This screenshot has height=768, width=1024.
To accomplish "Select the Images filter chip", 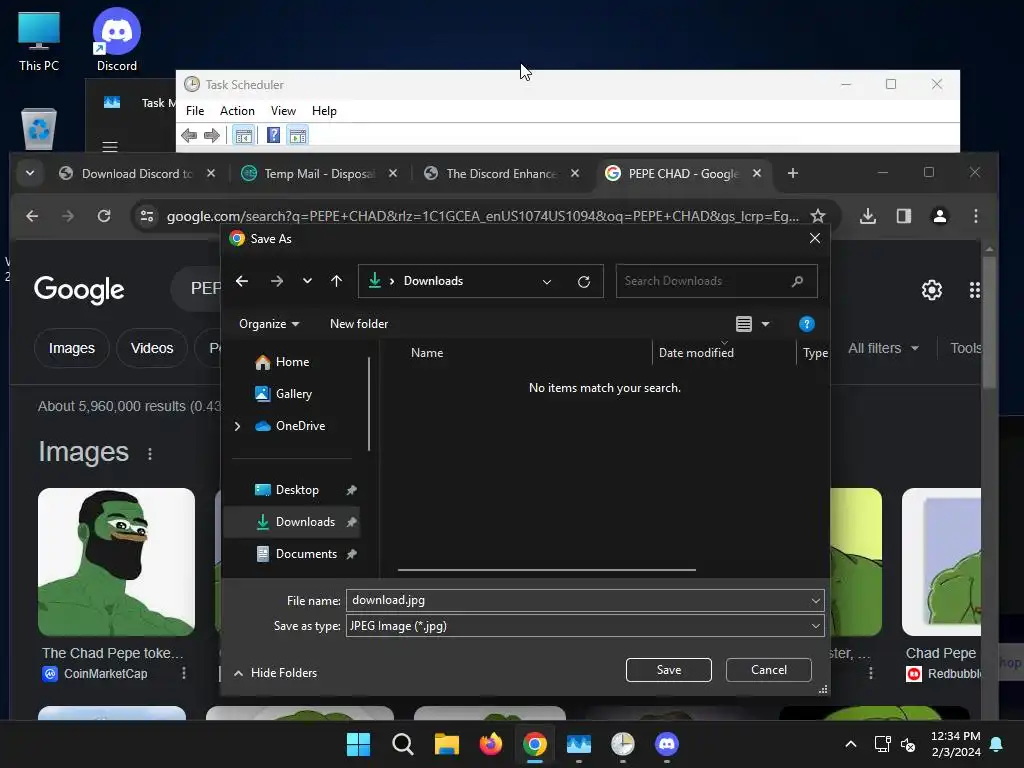I will point(72,348).
